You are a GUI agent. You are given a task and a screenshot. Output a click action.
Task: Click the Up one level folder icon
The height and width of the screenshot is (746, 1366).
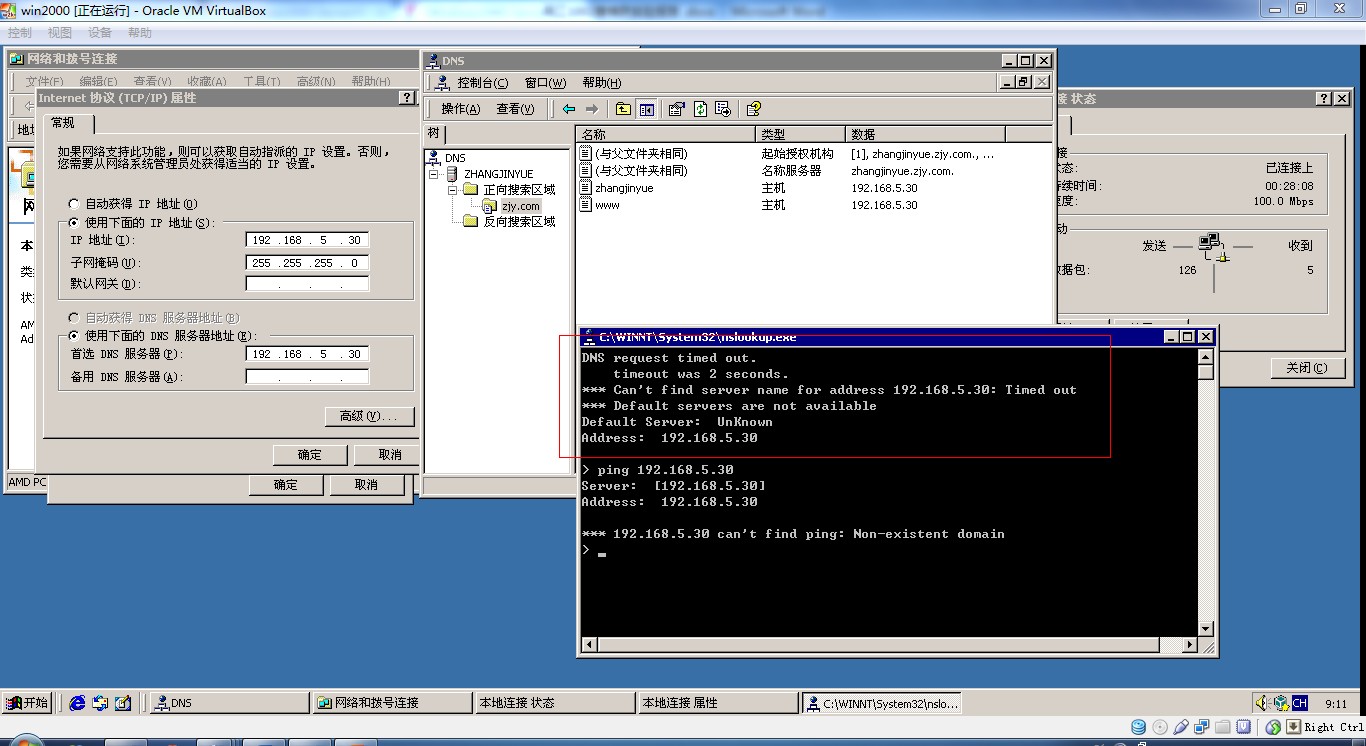click(x=623, y=109)
